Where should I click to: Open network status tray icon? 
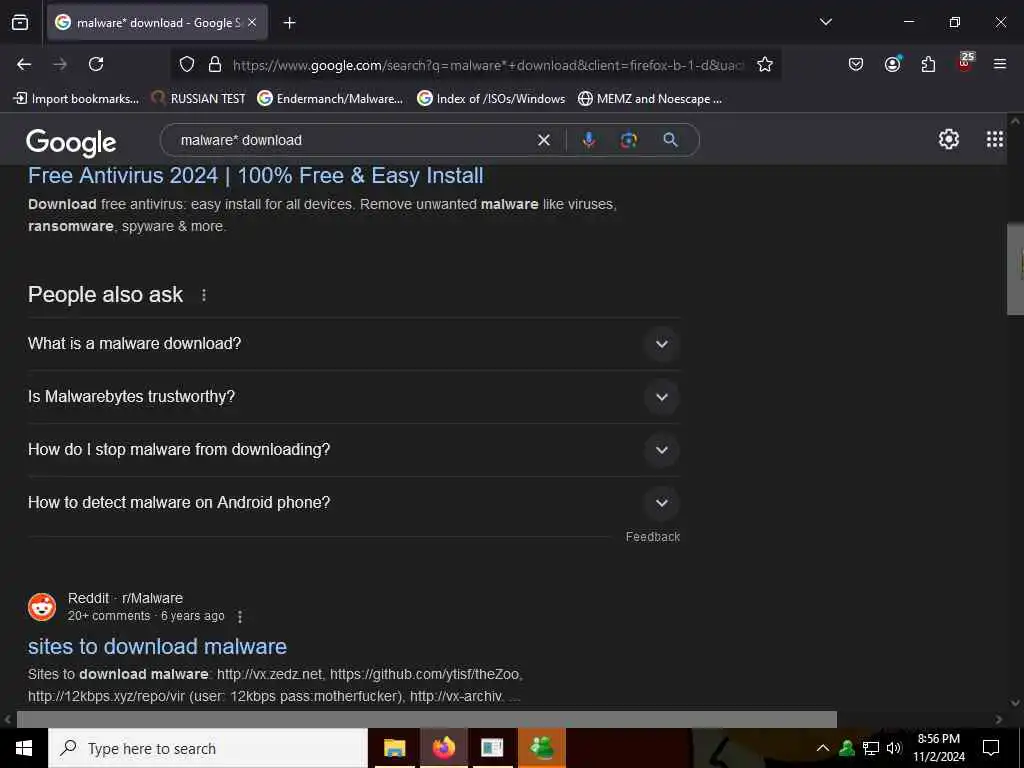click(871, 748)
